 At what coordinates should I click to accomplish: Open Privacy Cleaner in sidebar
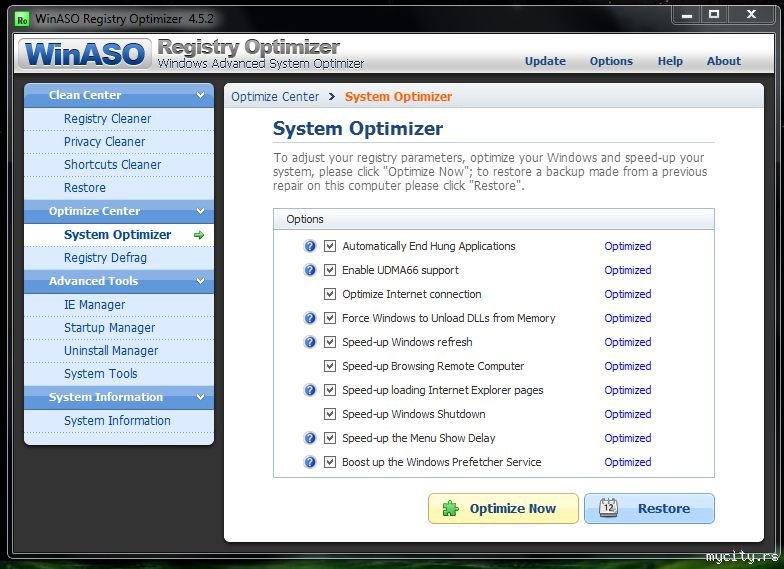pyautogui.click(x=119, y=142)
